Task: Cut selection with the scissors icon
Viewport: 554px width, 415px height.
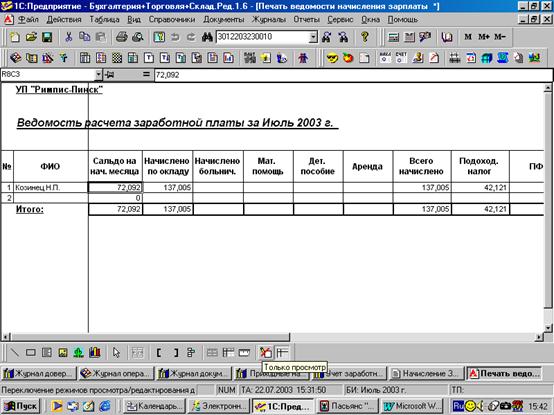Action: (x=69, y=37)
